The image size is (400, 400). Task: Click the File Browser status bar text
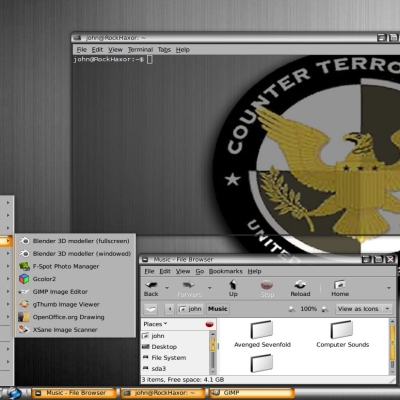(183, 380)
